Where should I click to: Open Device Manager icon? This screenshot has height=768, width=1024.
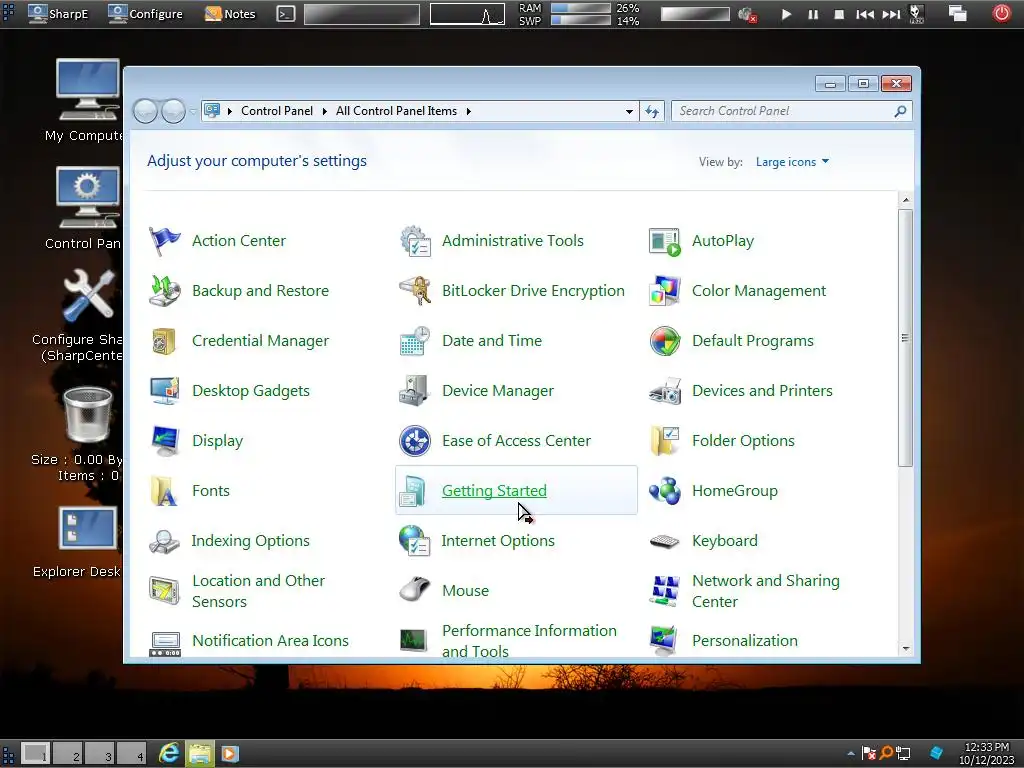click(x=415, y=391)
